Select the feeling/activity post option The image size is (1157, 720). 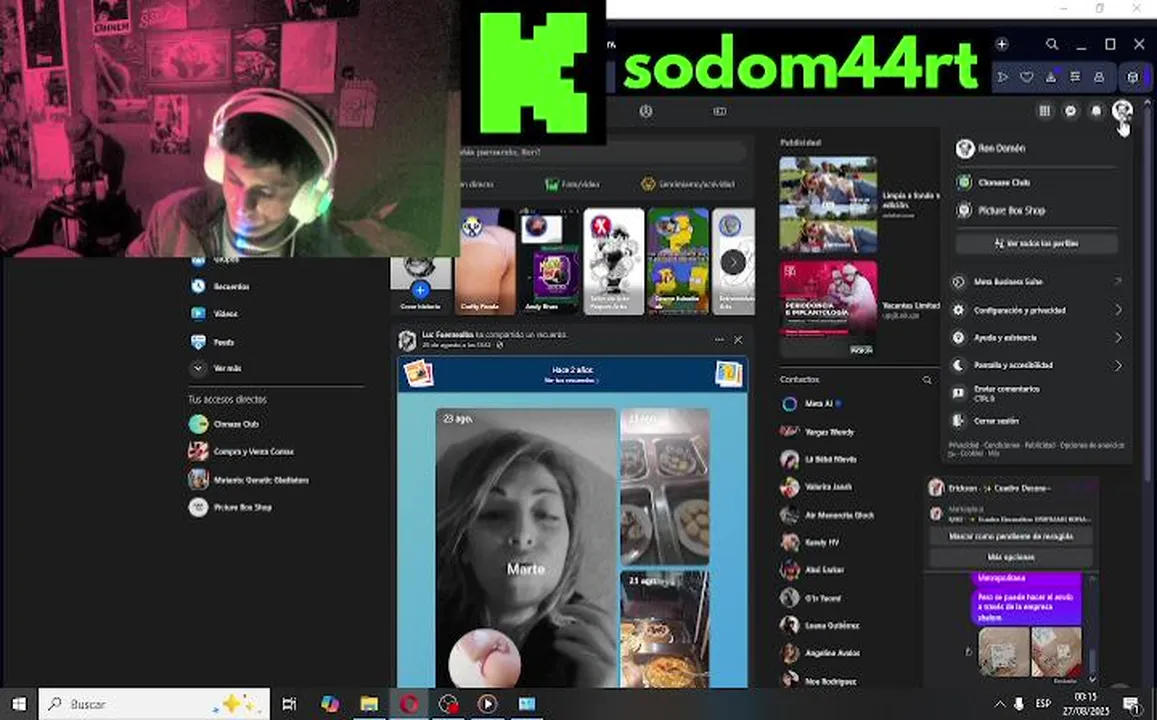point(688,184)
